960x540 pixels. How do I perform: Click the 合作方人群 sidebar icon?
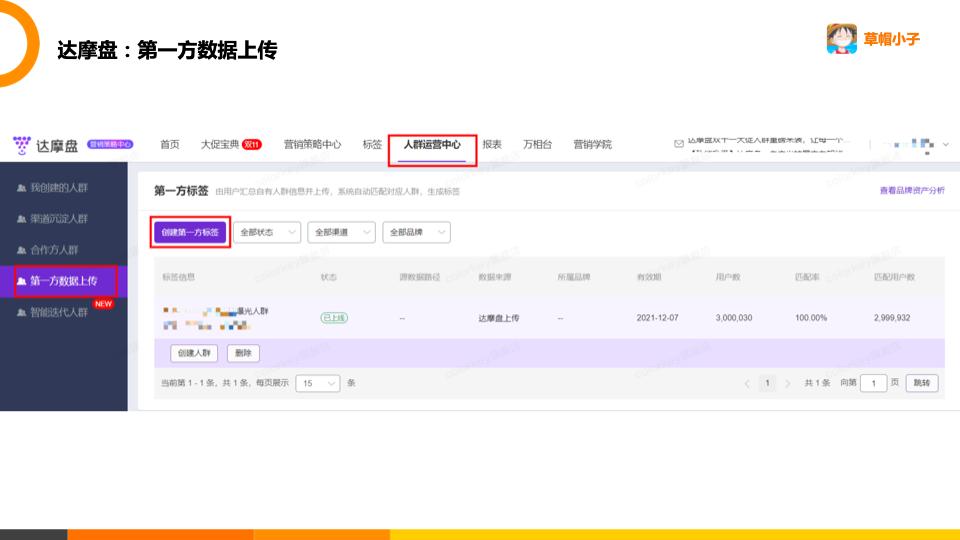(x=21, y=250)
